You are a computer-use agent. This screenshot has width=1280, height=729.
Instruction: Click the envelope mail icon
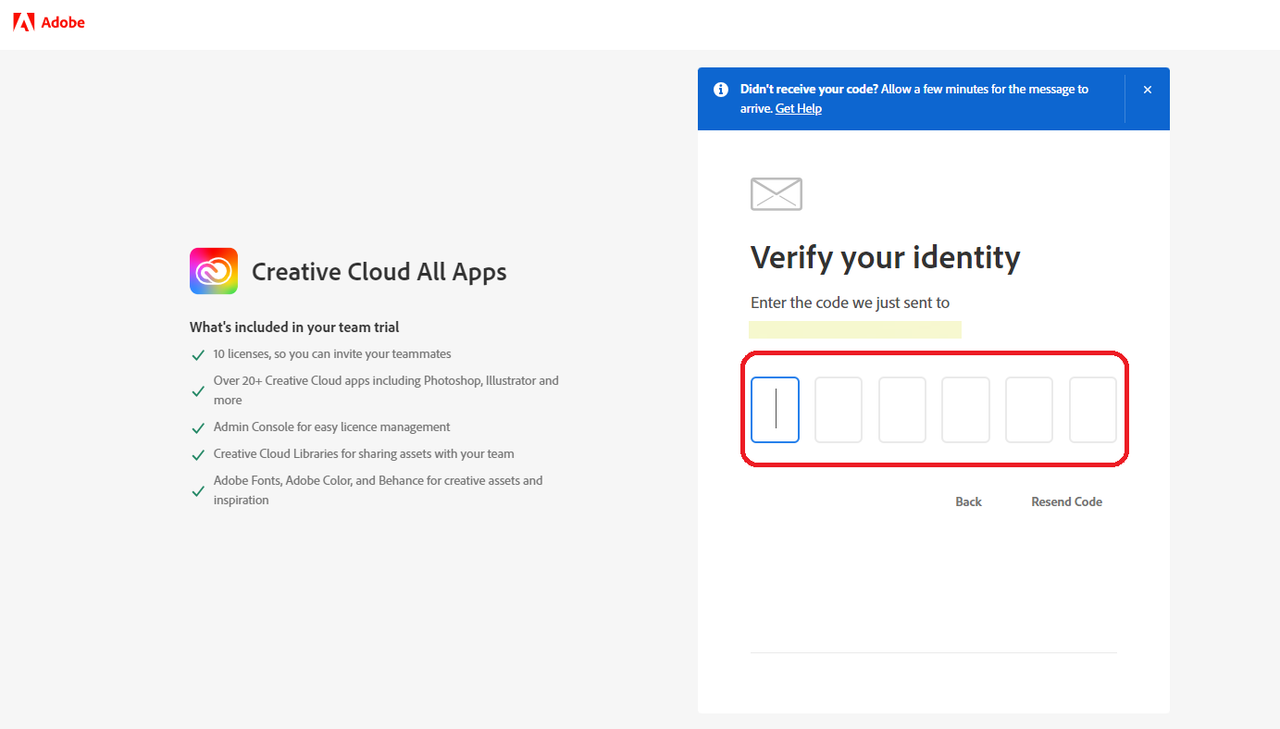[776, 194]
